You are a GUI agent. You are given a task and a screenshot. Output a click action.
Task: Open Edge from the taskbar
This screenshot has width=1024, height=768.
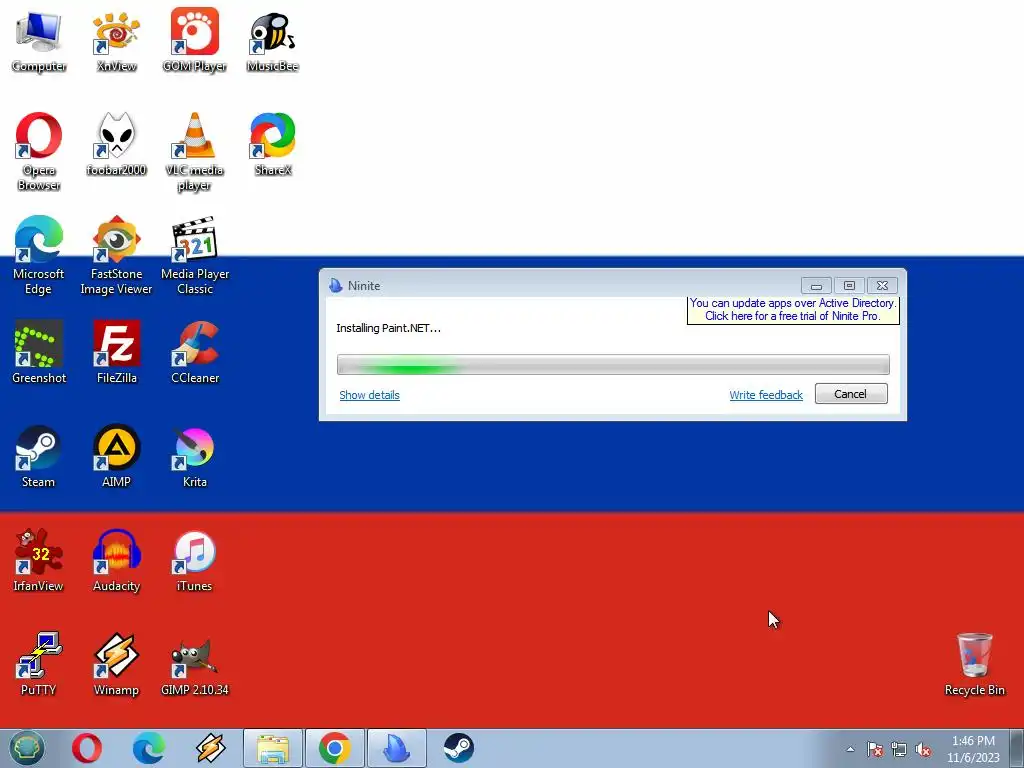(148, 748)
